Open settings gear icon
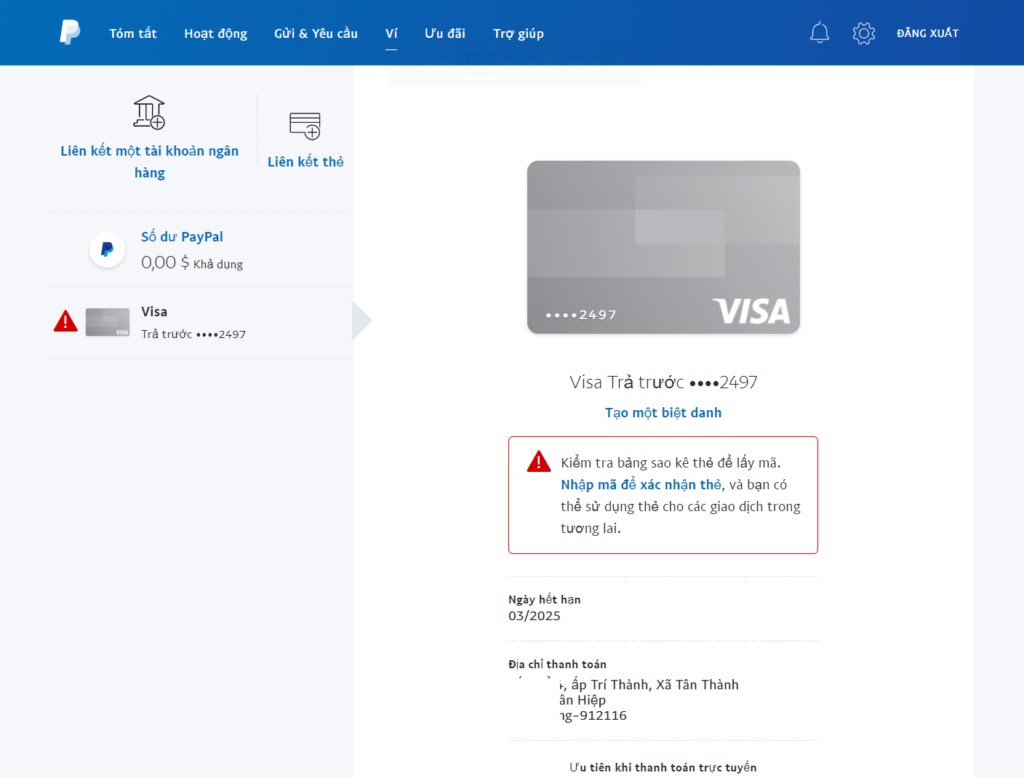 pyautogui.click(x=863, y=33)
